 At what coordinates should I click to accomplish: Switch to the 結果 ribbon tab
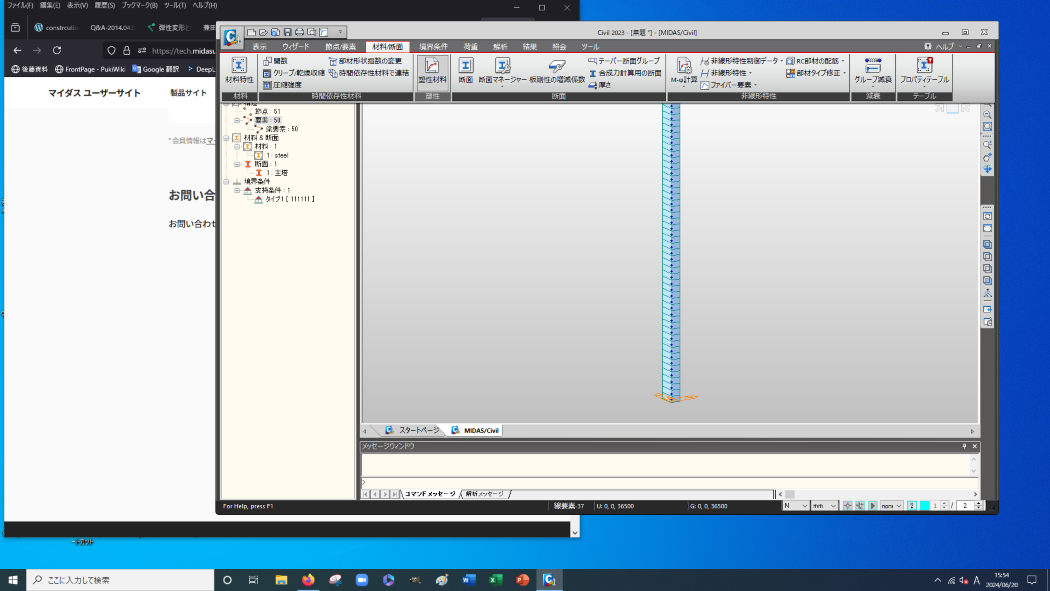pyautogui.click(x=530, y=47)
